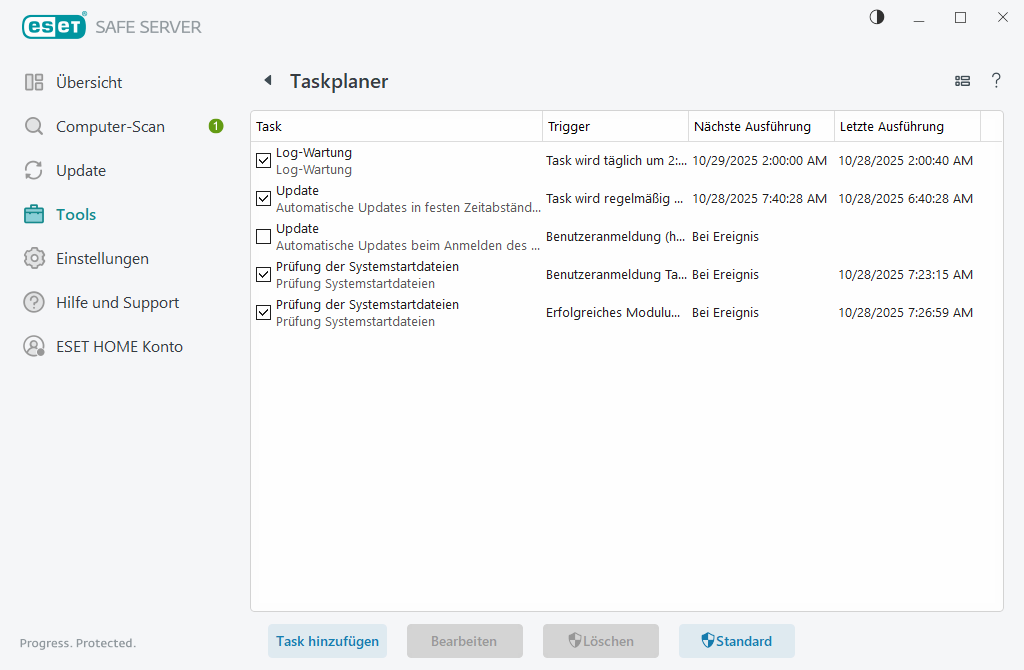The height and width of the screenshot is (670, 1024).
Task: Click the Tools toolbox icon in sidebar
Action: coord(33,214)
